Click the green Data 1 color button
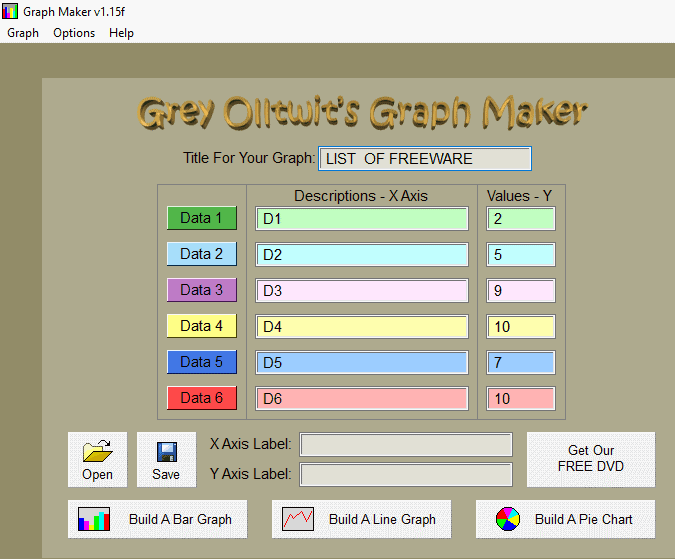This screenshot has width=675, height=559. click(202, 218)
